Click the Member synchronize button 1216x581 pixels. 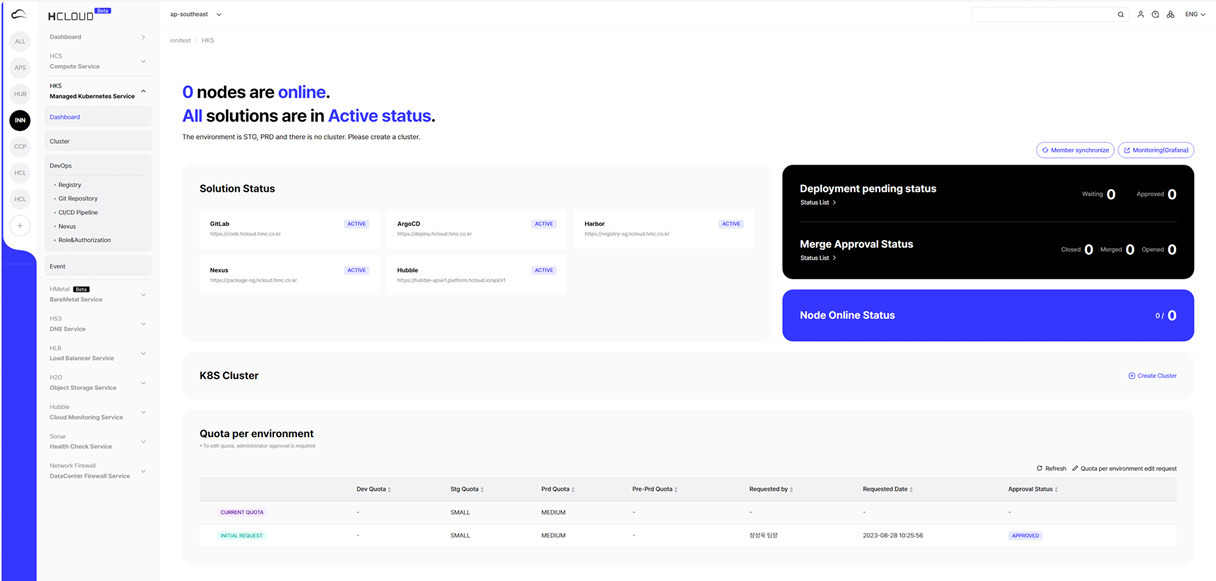click(x=1074, y=150)
